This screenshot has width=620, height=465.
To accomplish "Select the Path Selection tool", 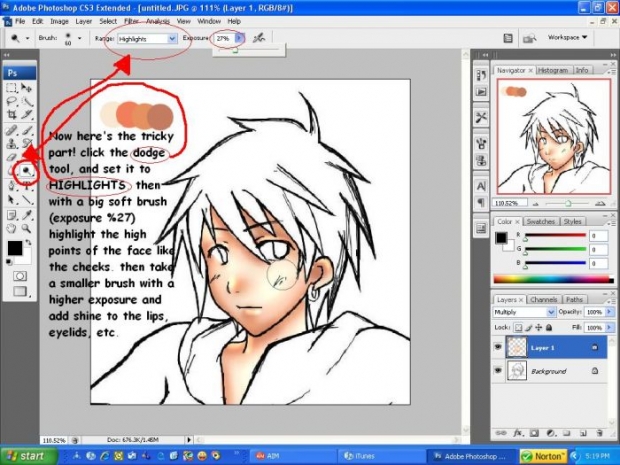I will tap(12, 199).
